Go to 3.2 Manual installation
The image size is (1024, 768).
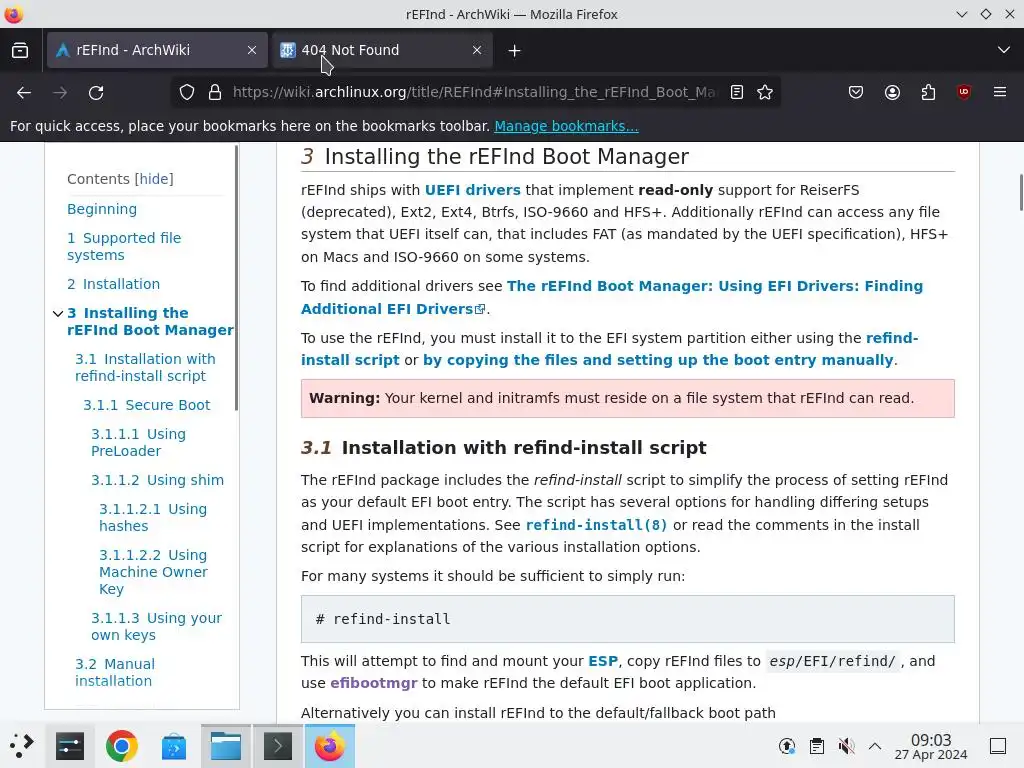click(x=115, y=672)
